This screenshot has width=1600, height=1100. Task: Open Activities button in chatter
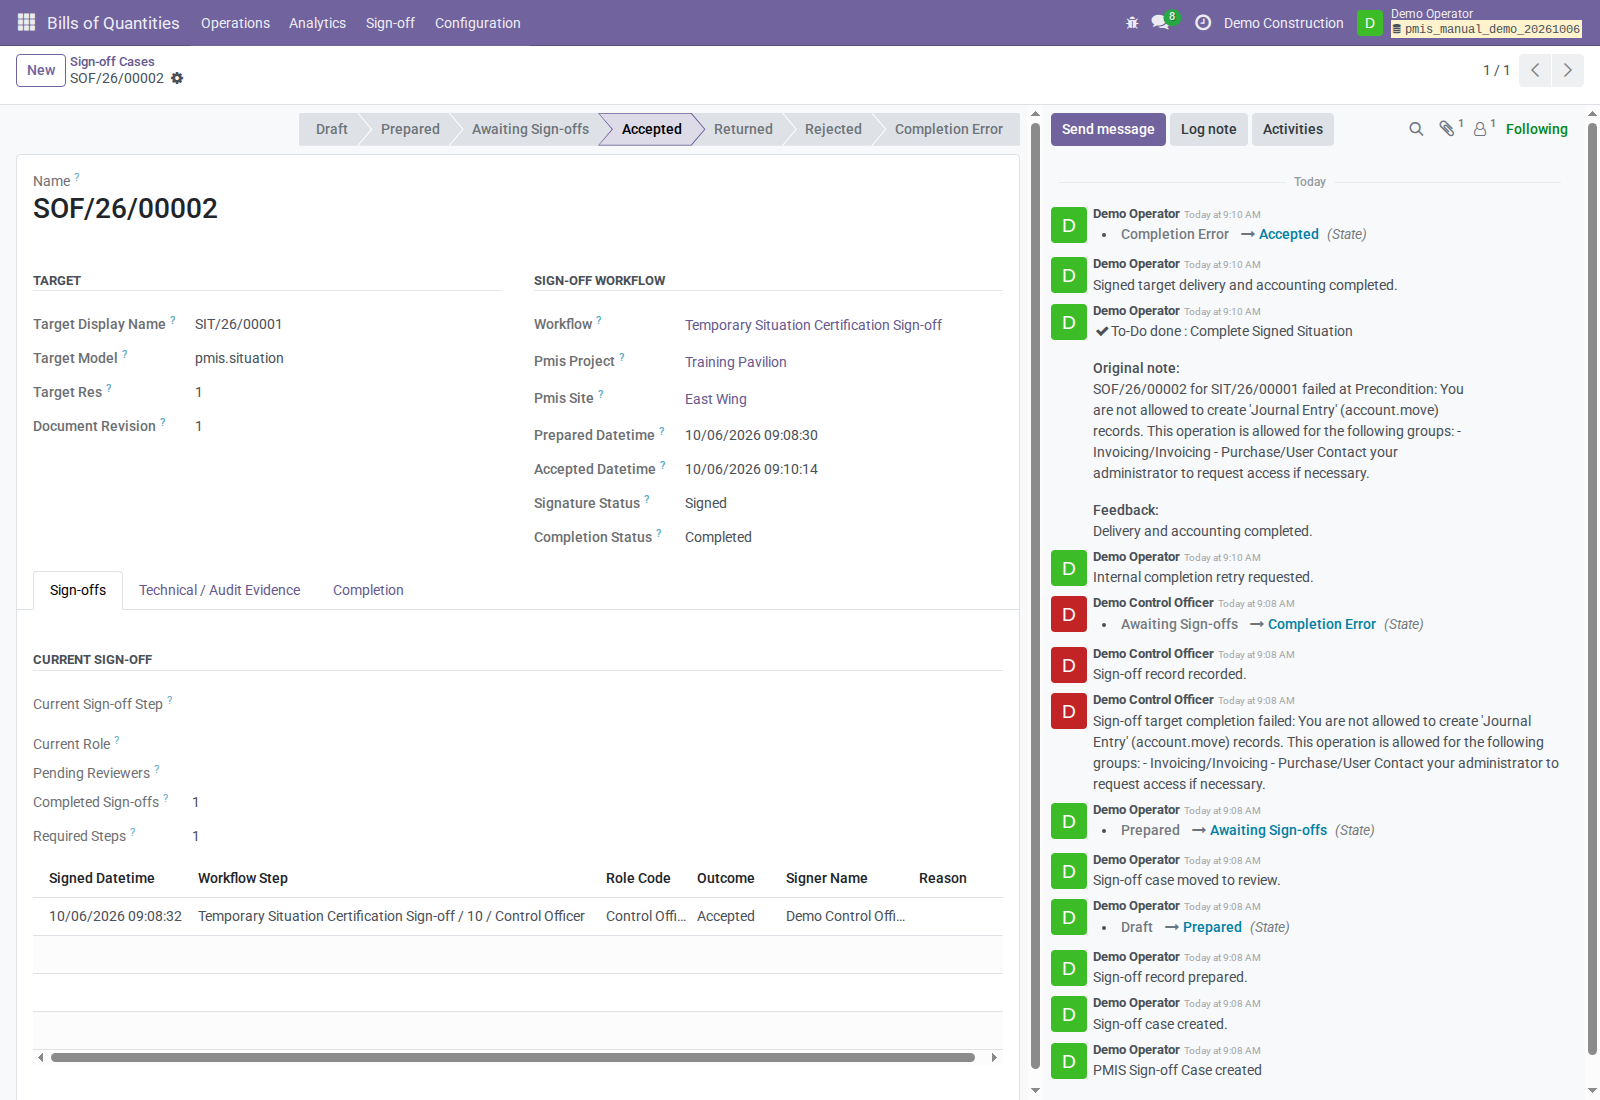(x=1292, y=129)
